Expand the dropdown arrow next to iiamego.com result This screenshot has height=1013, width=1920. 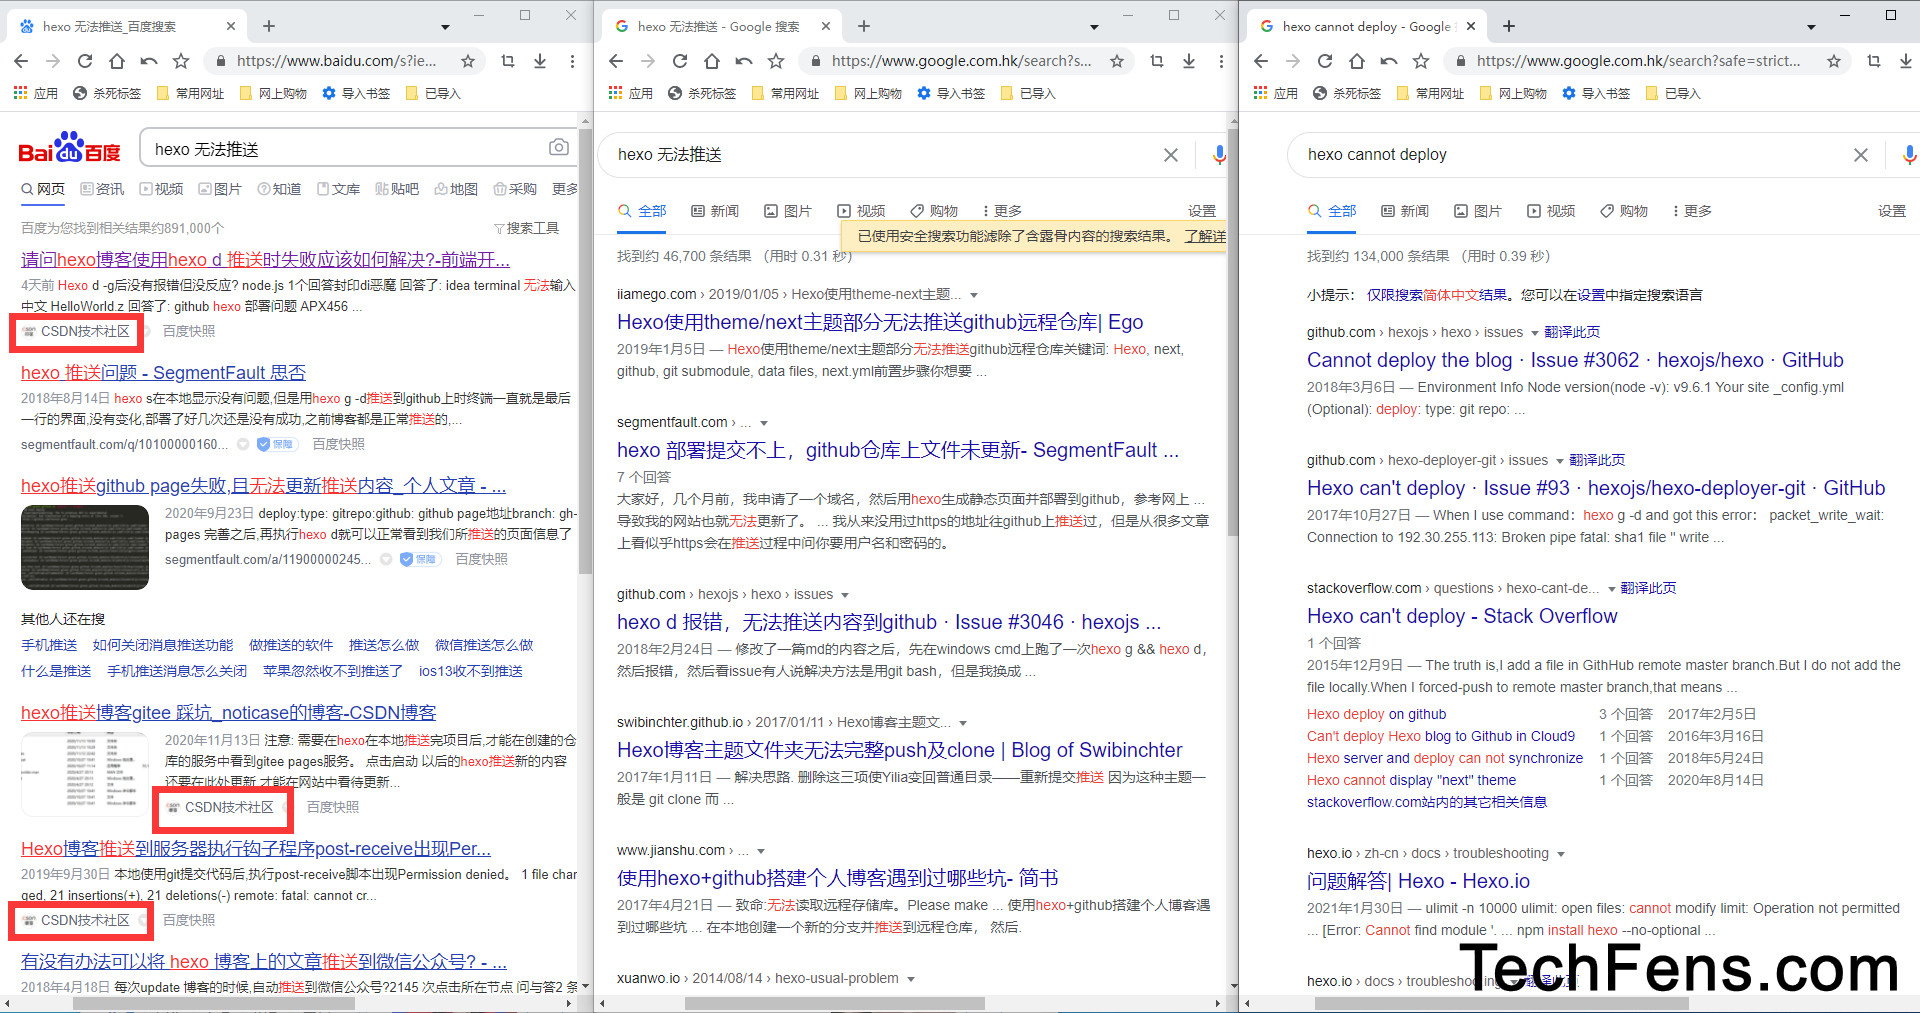[974, 295]
